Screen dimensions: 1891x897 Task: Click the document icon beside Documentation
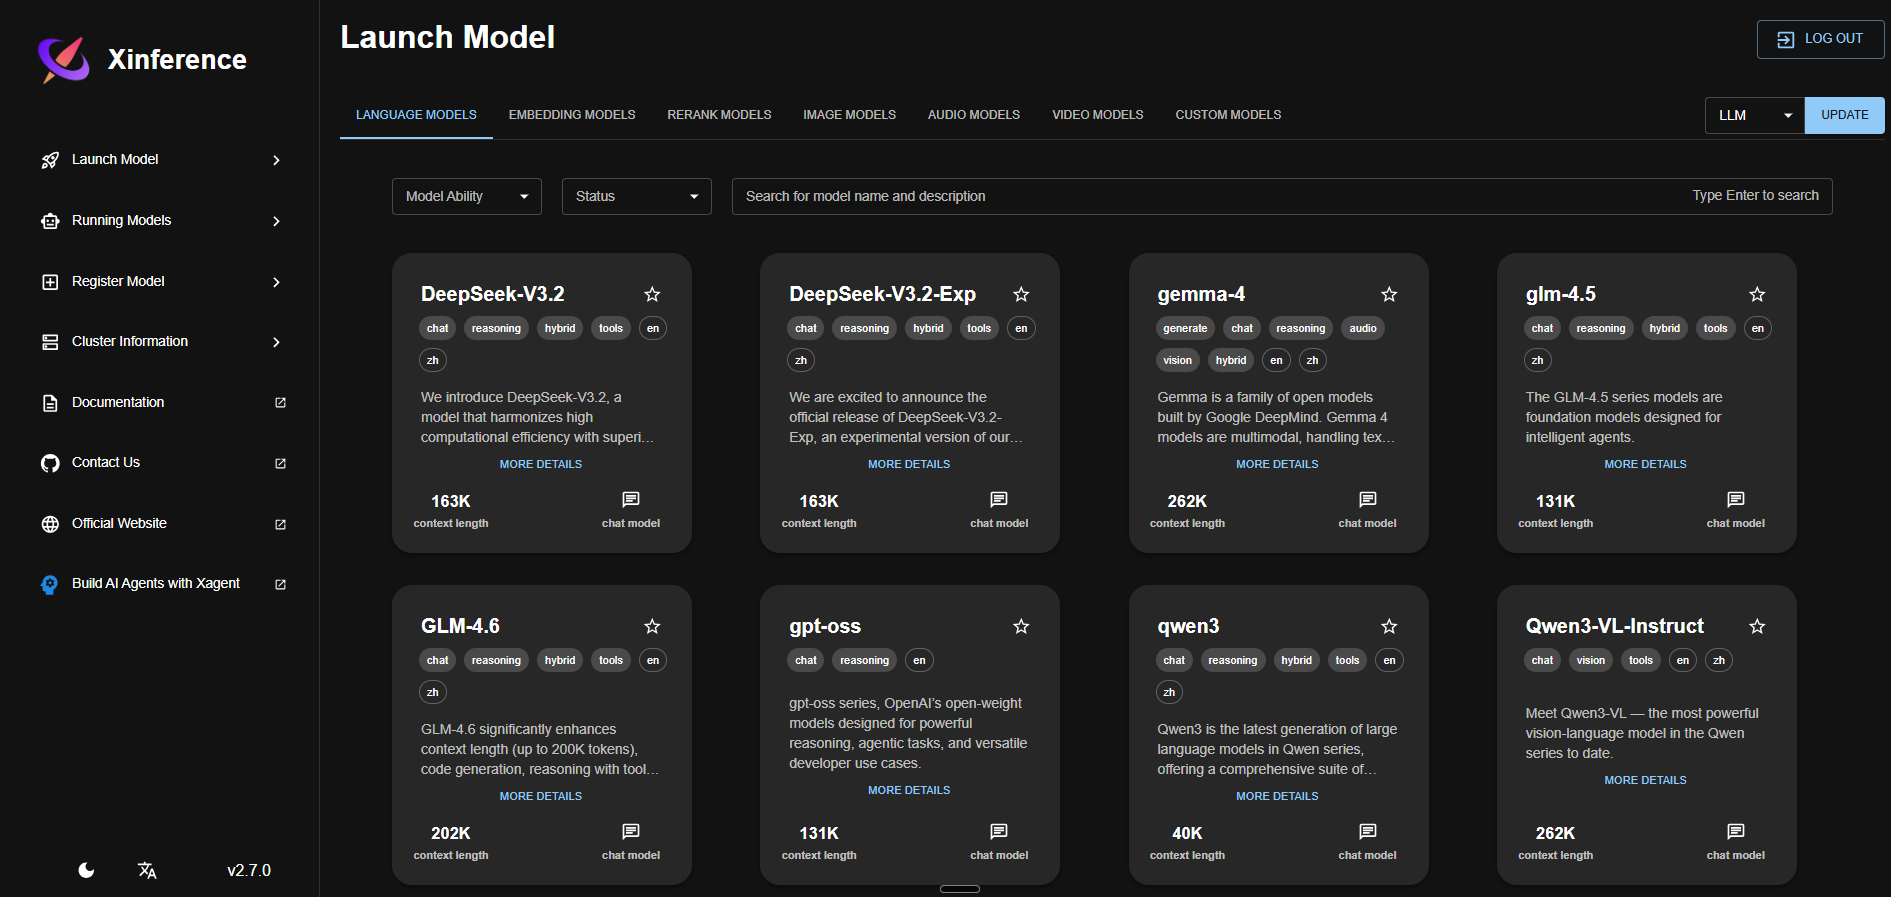[x=50, y=403]
